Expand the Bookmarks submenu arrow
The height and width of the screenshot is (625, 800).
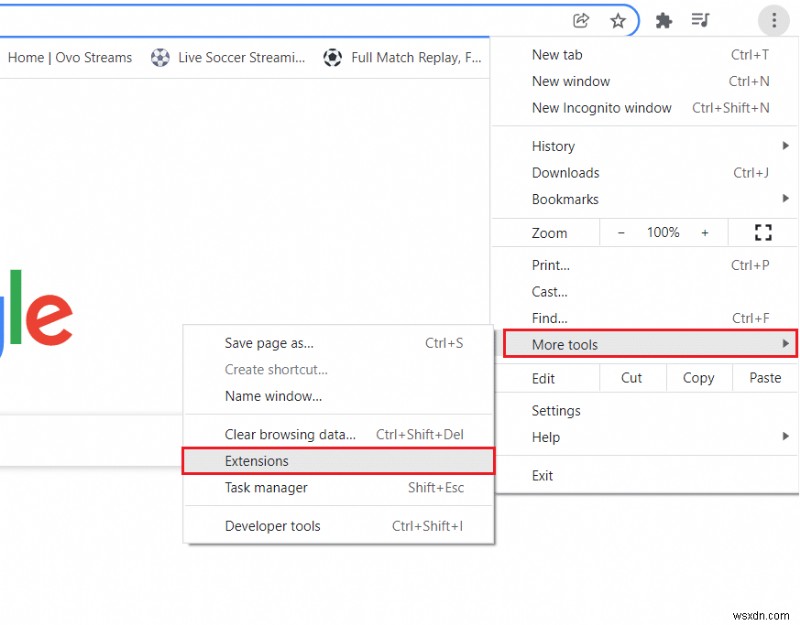786,199
